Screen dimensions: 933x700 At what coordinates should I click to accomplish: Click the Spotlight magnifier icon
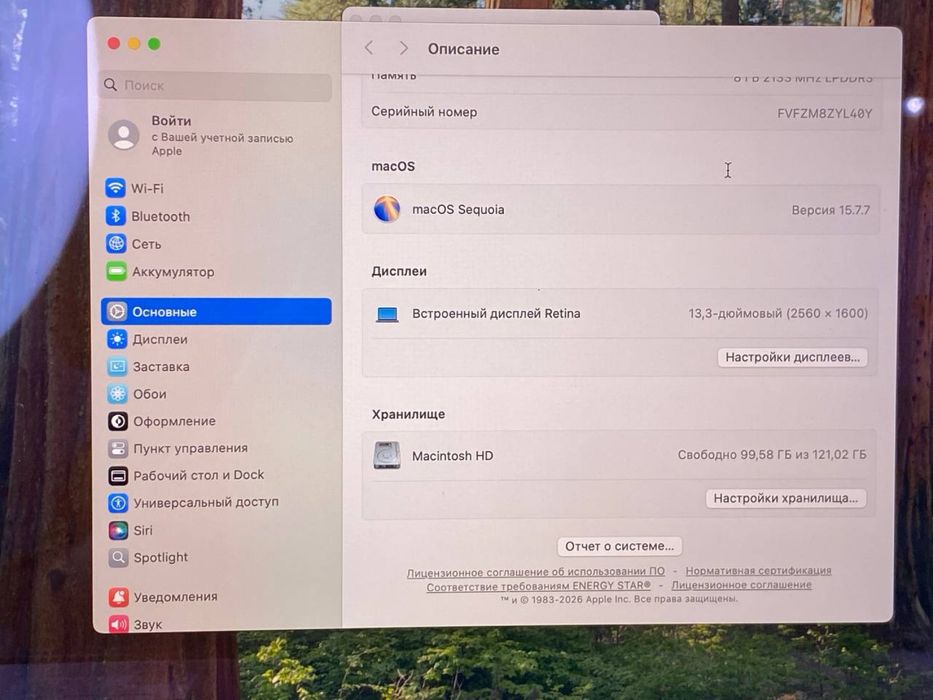coord(118,557)
